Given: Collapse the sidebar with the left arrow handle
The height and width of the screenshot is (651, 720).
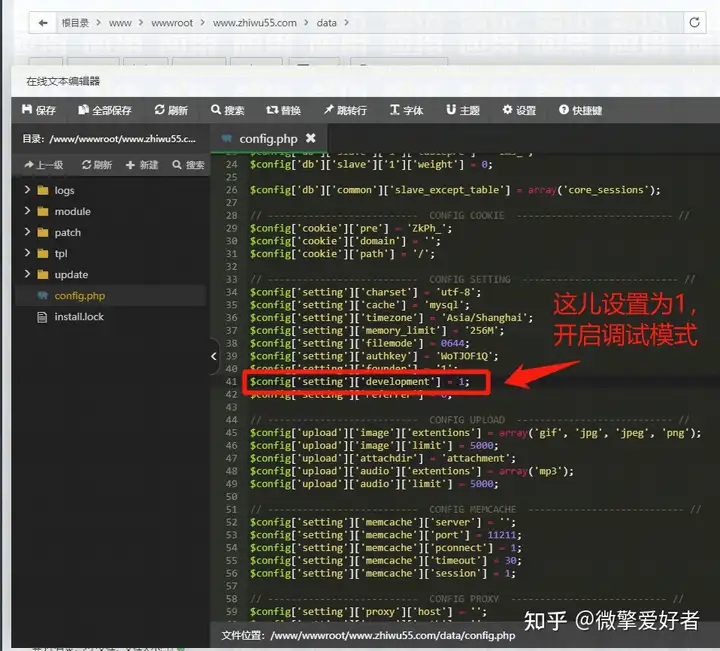Looking at the screenshot, I should pyautogui.click(x=214, y=356).
